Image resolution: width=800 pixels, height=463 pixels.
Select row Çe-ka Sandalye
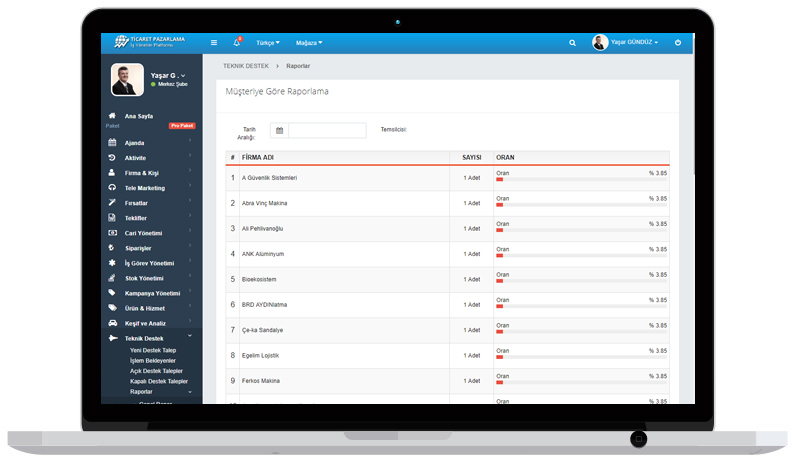pyautogui.click(x=447, y=330)
